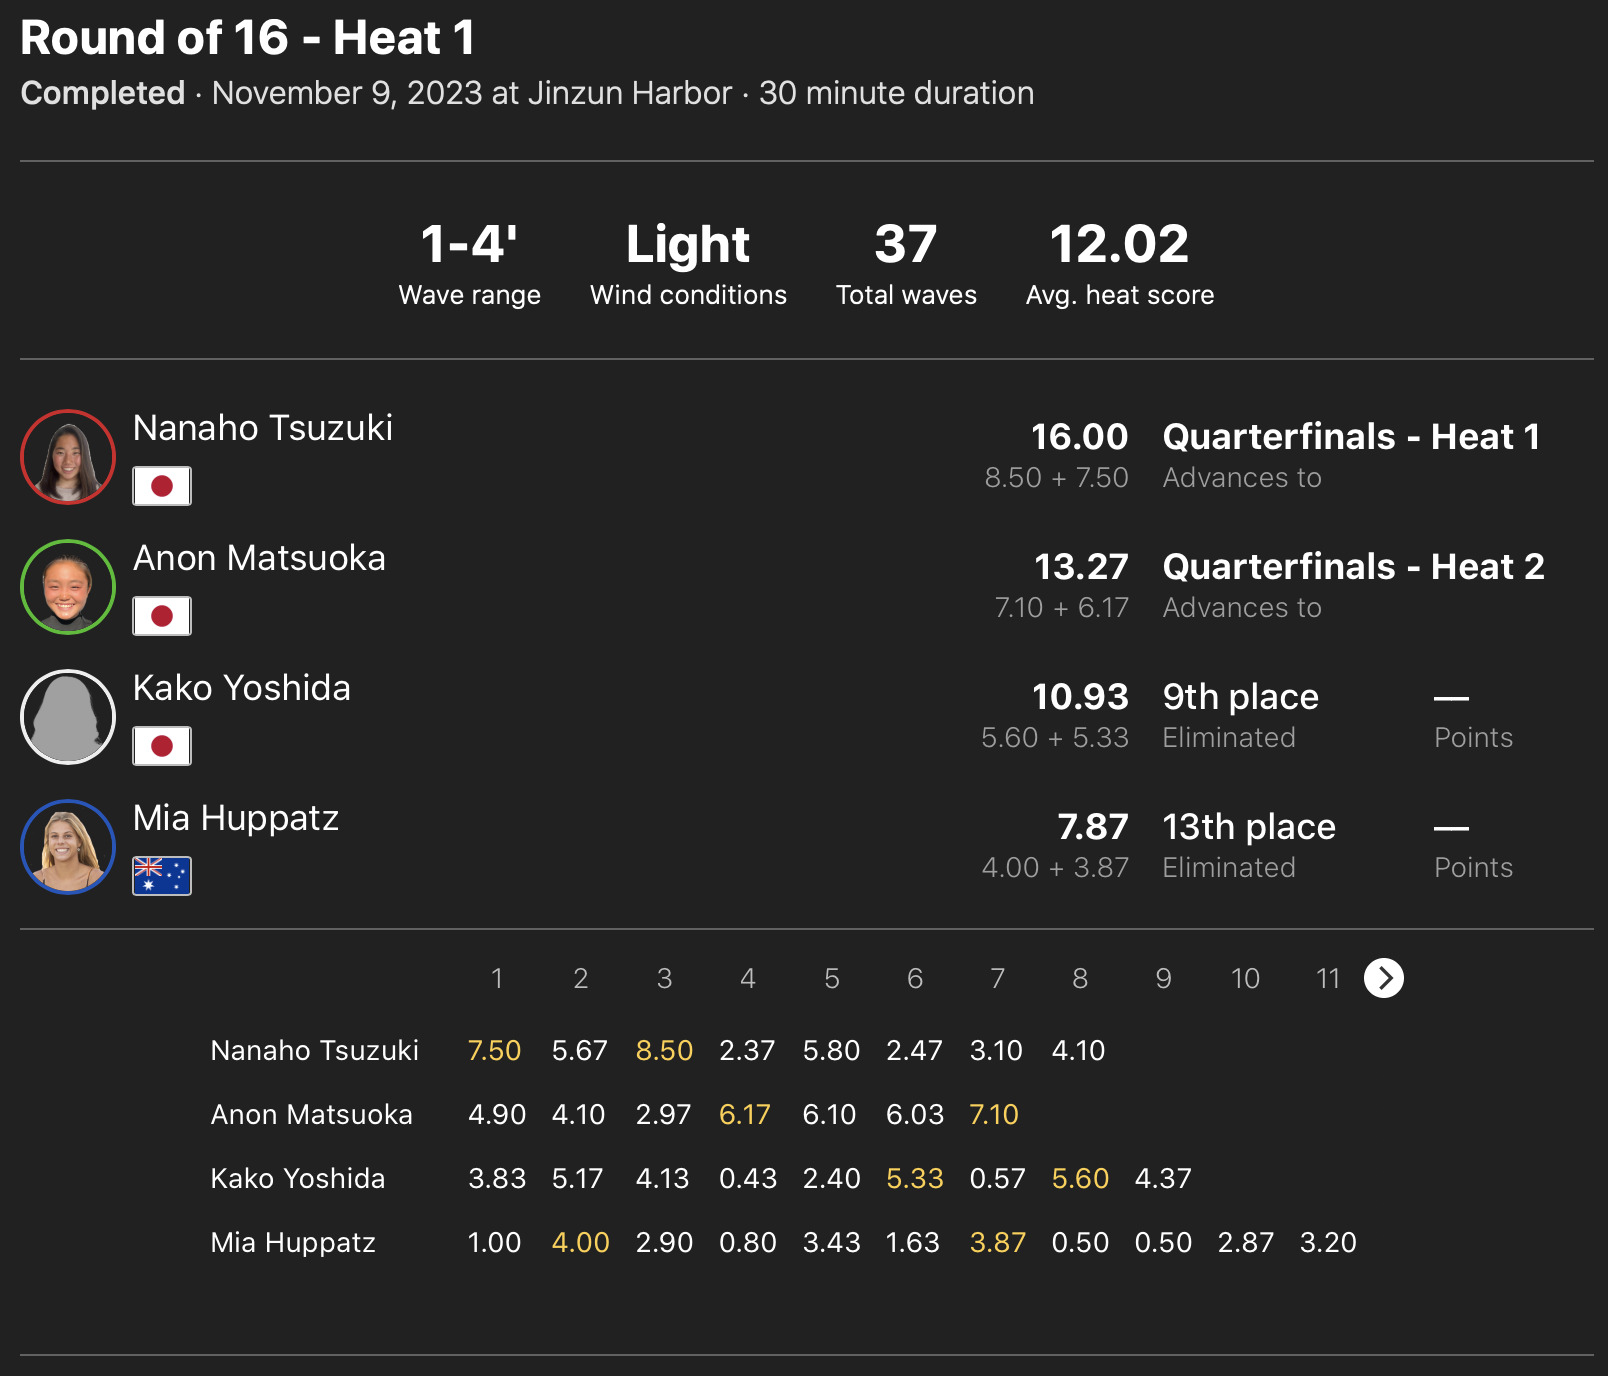Open Mia Huppatz's athlete name link

click(236, 818)
